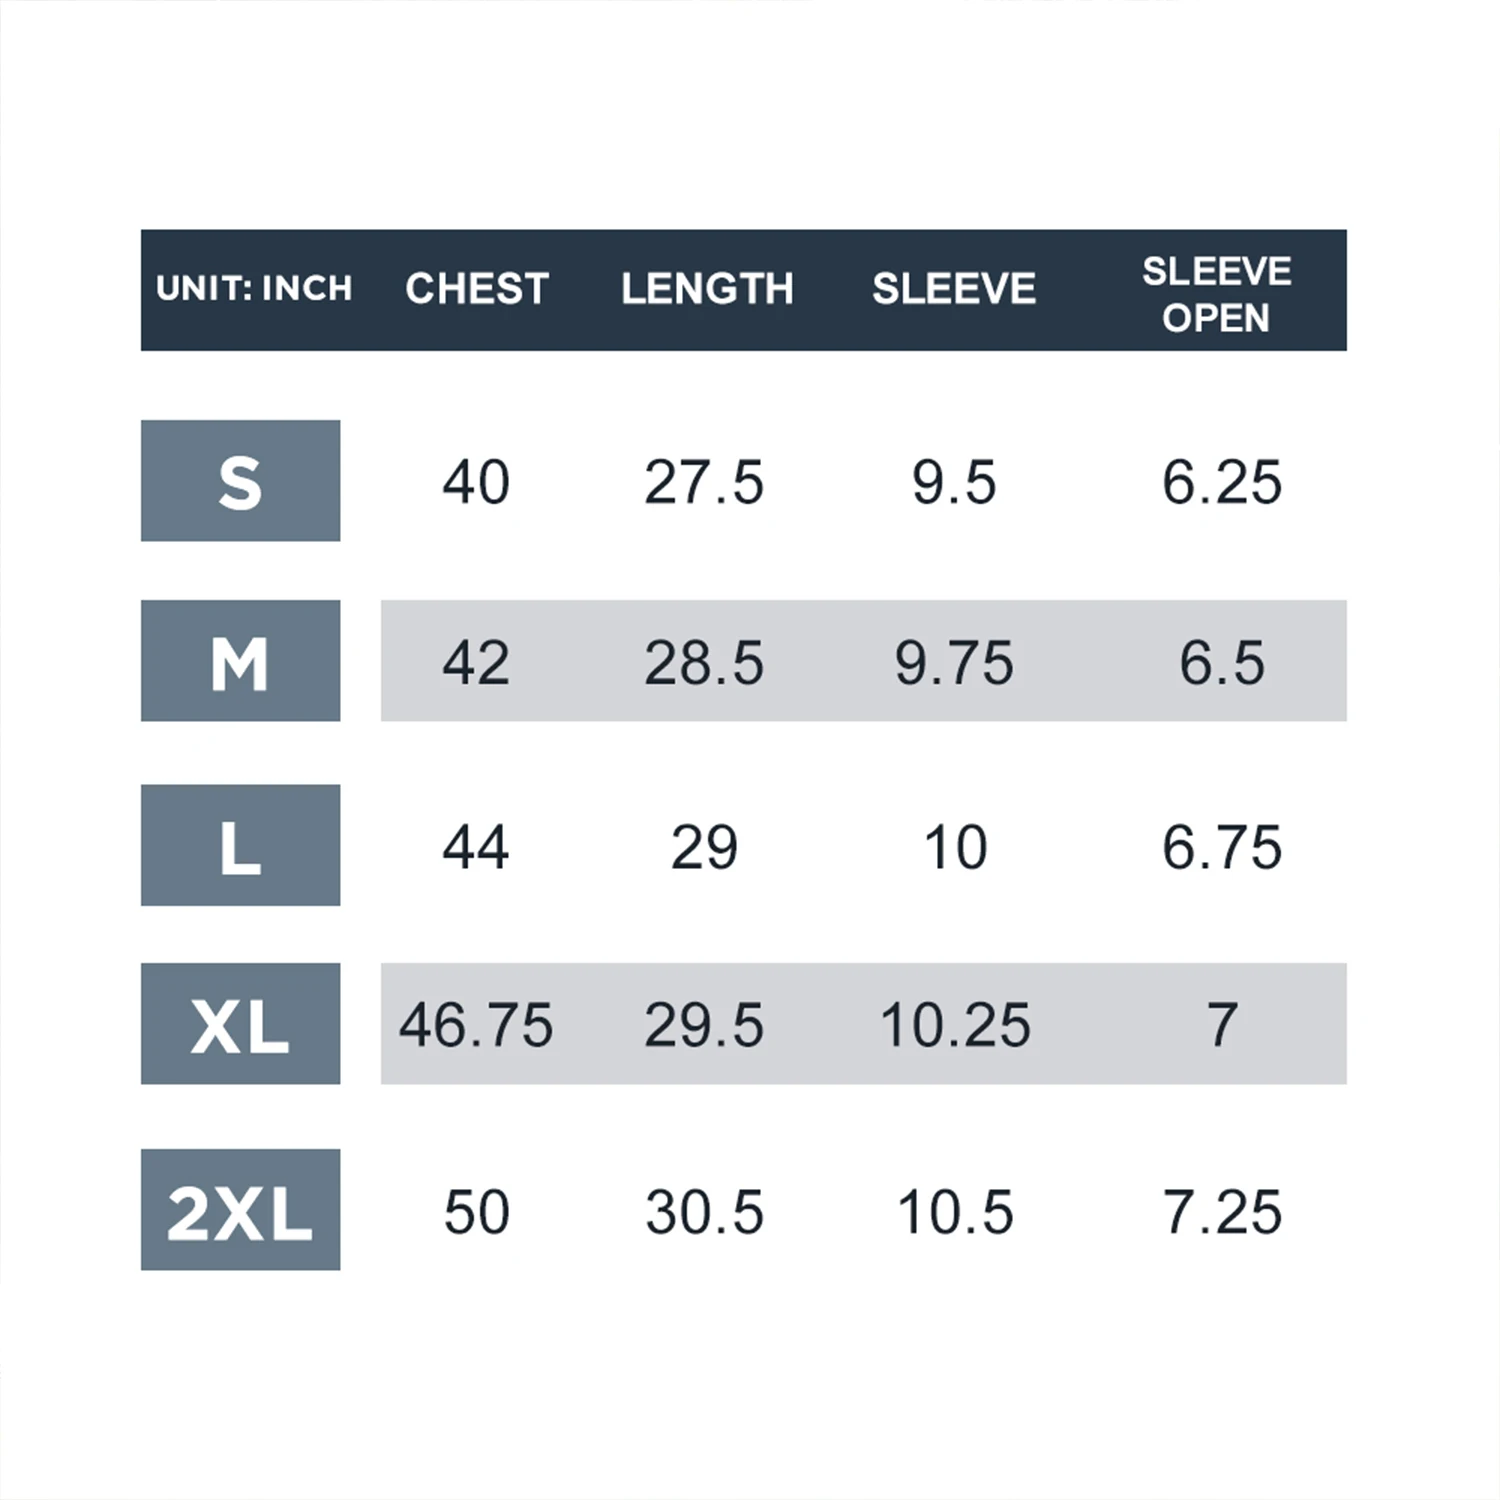This screenshot has height=1500, width=1500.
Task: Click chest value 50 for 2XL
Action: [476, 1212]
